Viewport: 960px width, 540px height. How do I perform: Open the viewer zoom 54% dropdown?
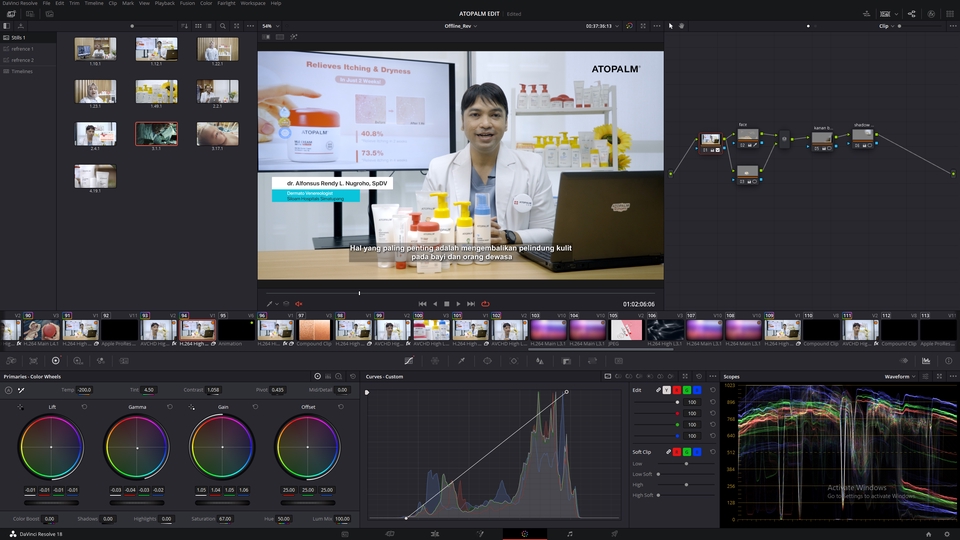point(271,26)
